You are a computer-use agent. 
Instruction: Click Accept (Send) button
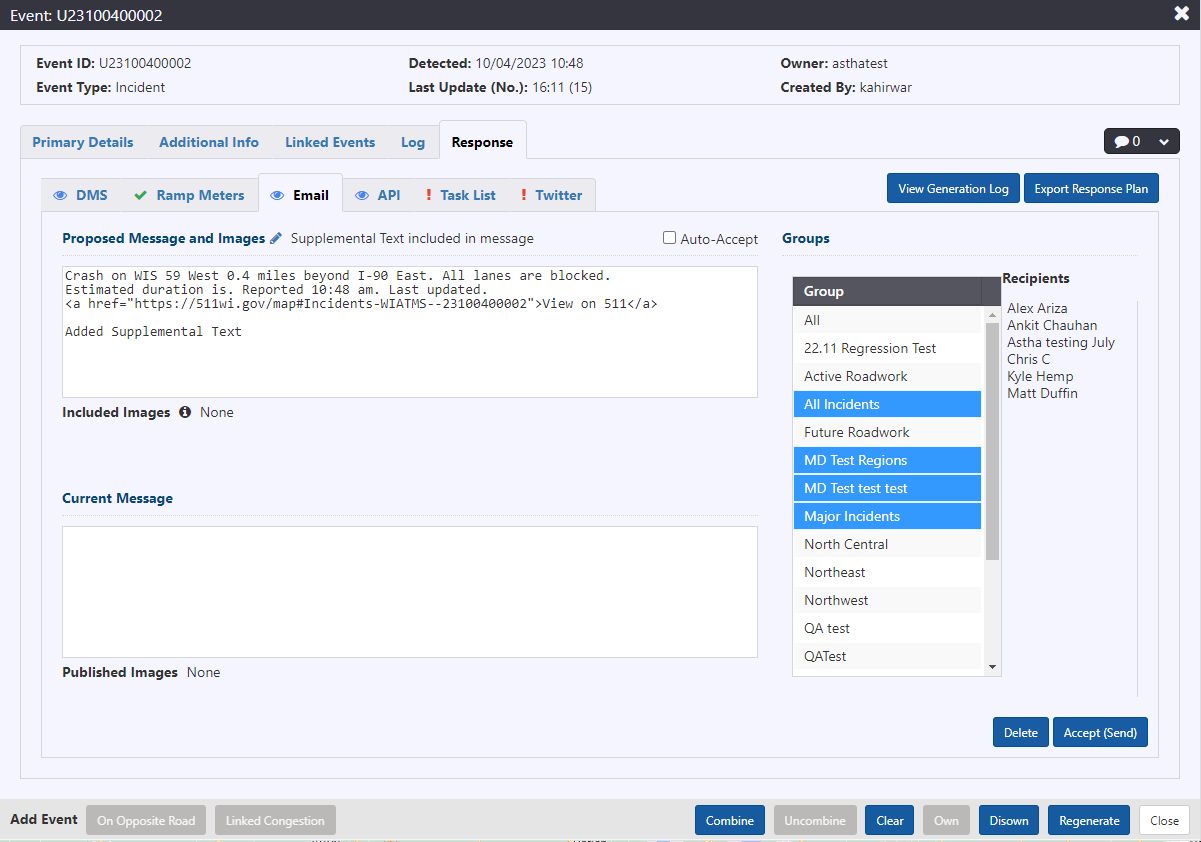[x=1100, y=732]
